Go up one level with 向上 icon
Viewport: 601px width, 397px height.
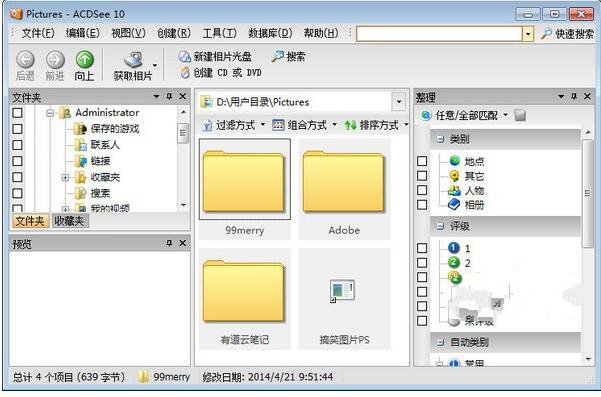click(85, 59)
